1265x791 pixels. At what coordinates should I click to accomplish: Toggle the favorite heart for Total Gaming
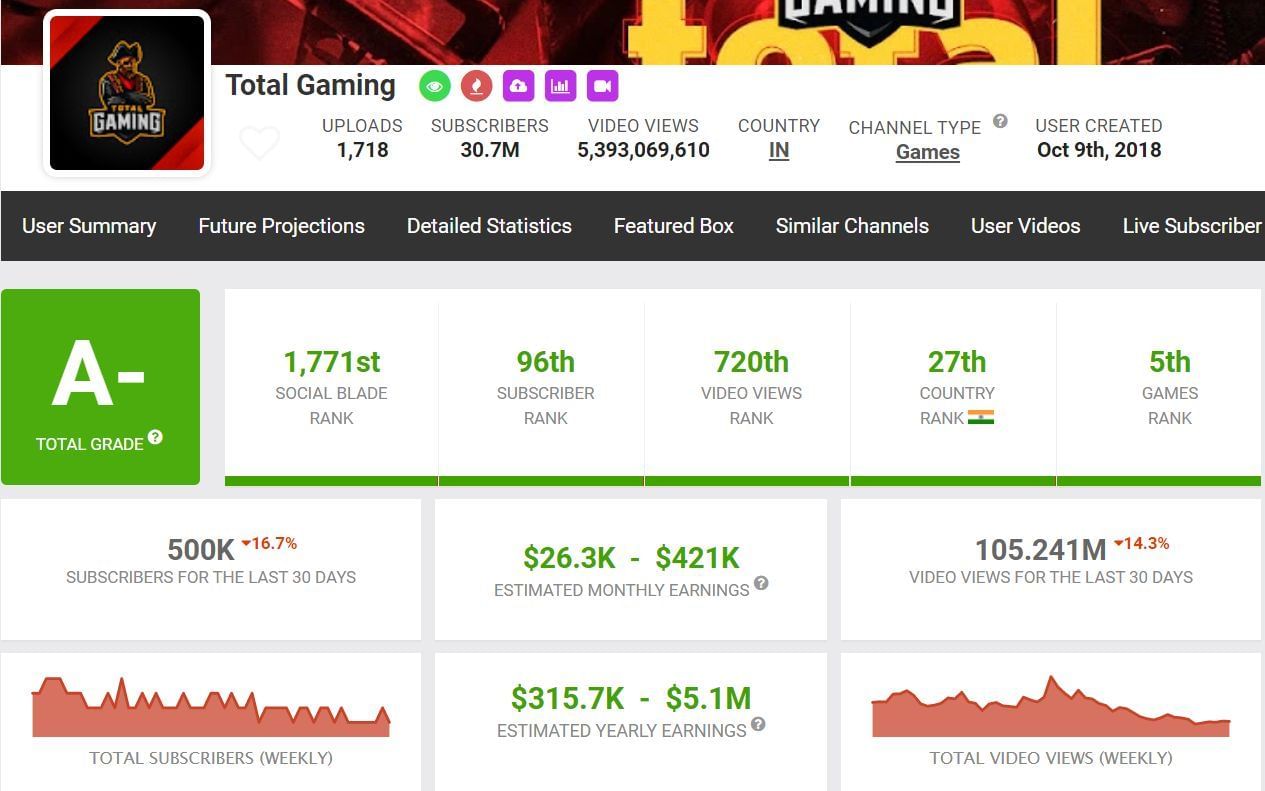point(259,143)
